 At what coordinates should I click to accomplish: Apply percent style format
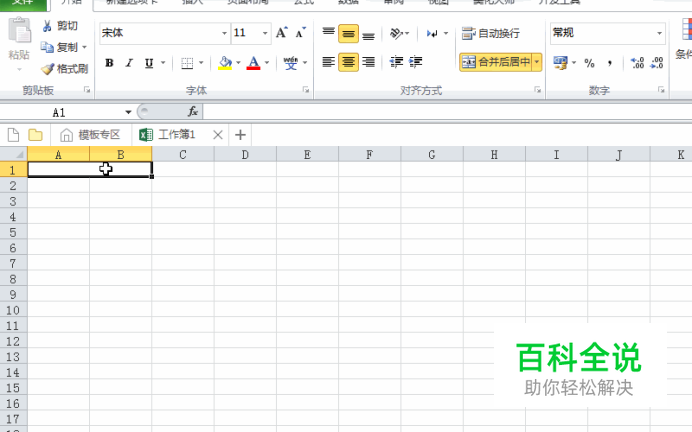tap(589, 63)
